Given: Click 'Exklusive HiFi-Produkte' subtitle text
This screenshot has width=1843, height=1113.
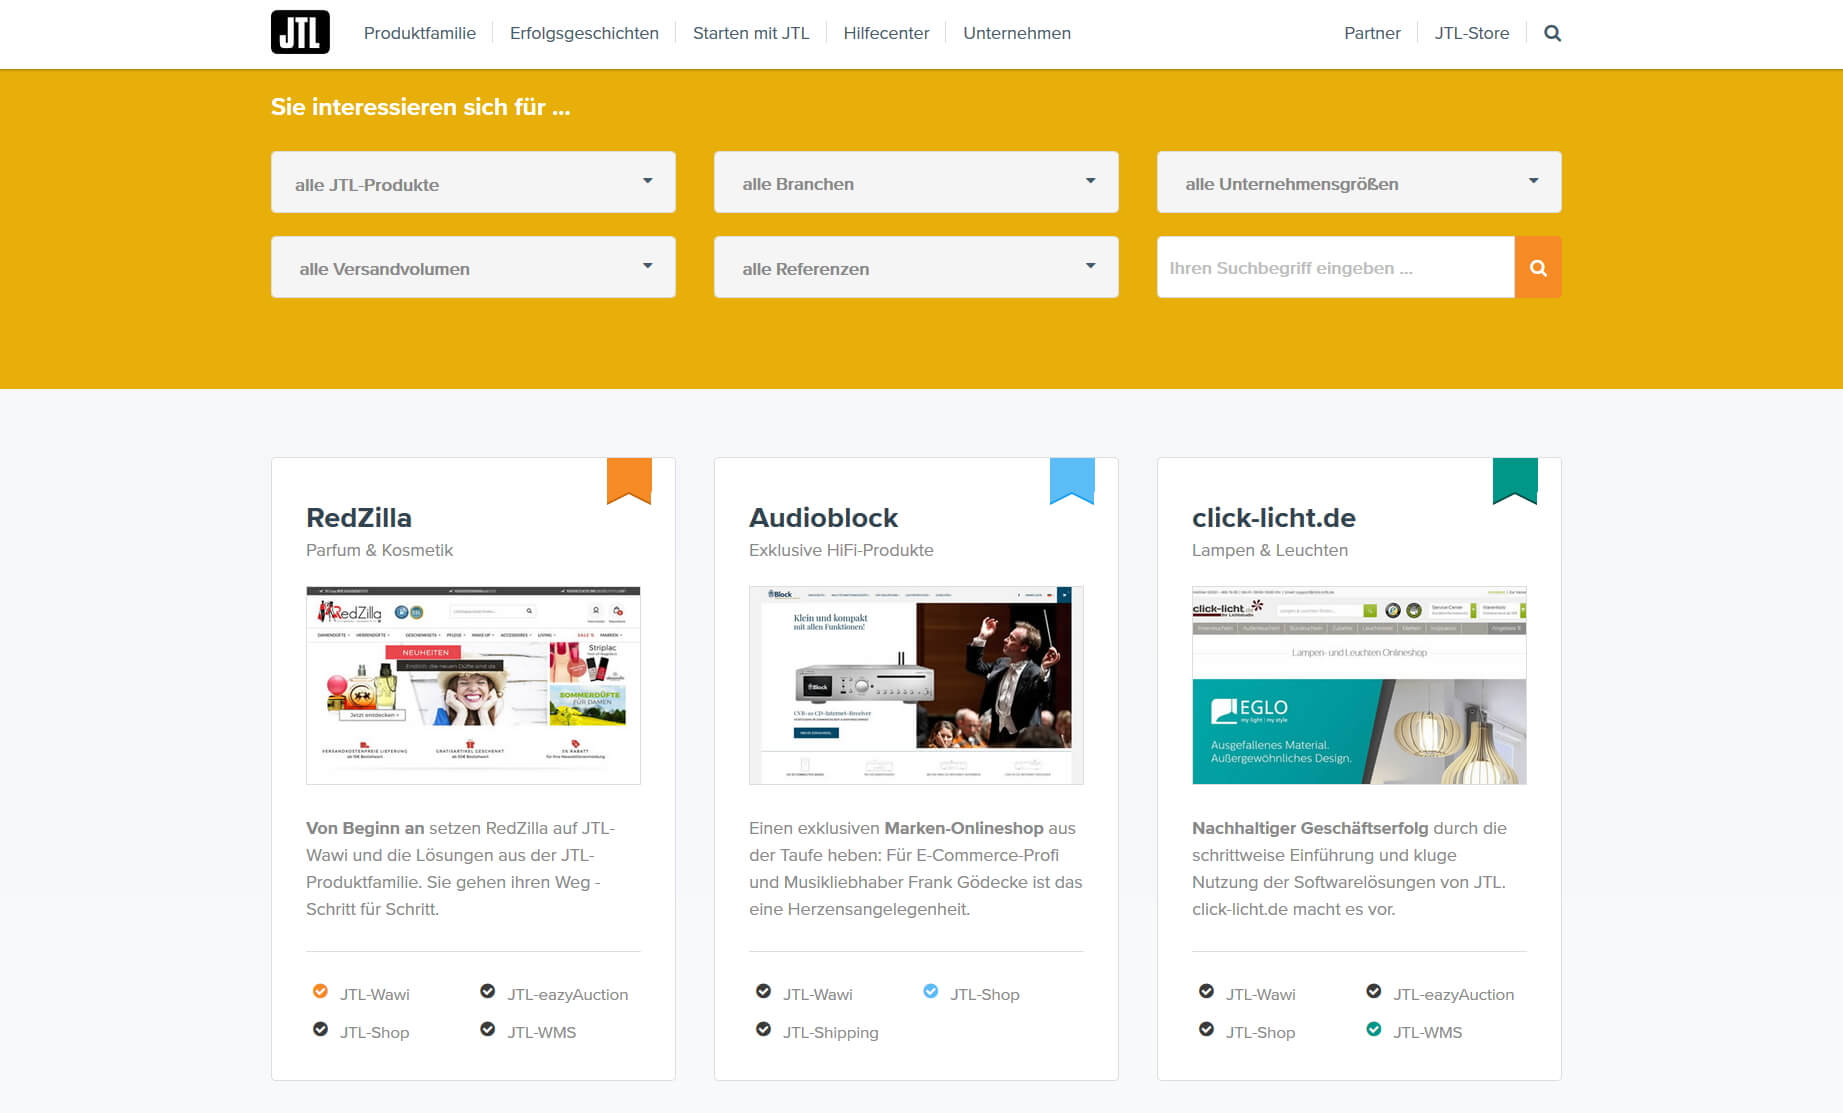Looking at the screenshot, I should click(841, 550).
